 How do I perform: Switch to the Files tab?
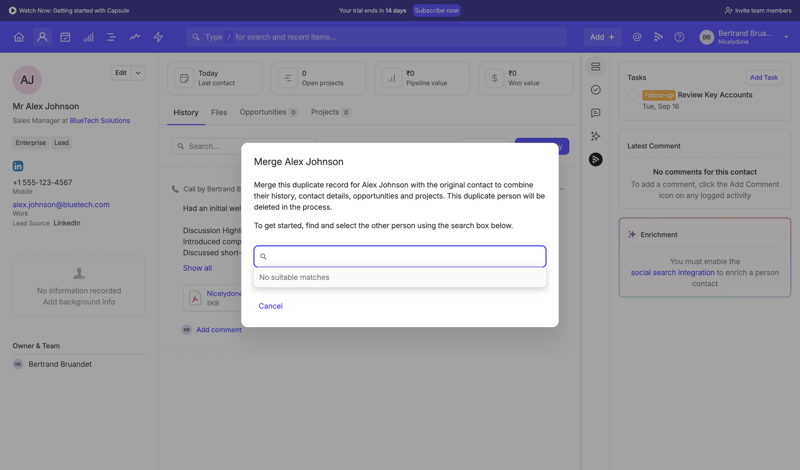pos(219,112)
